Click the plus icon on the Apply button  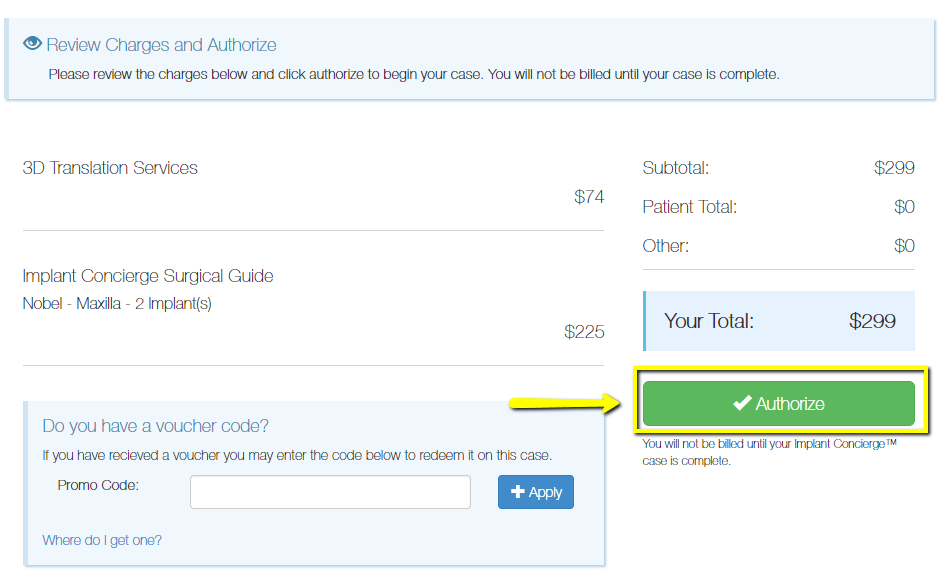click(x=518, y=491)
